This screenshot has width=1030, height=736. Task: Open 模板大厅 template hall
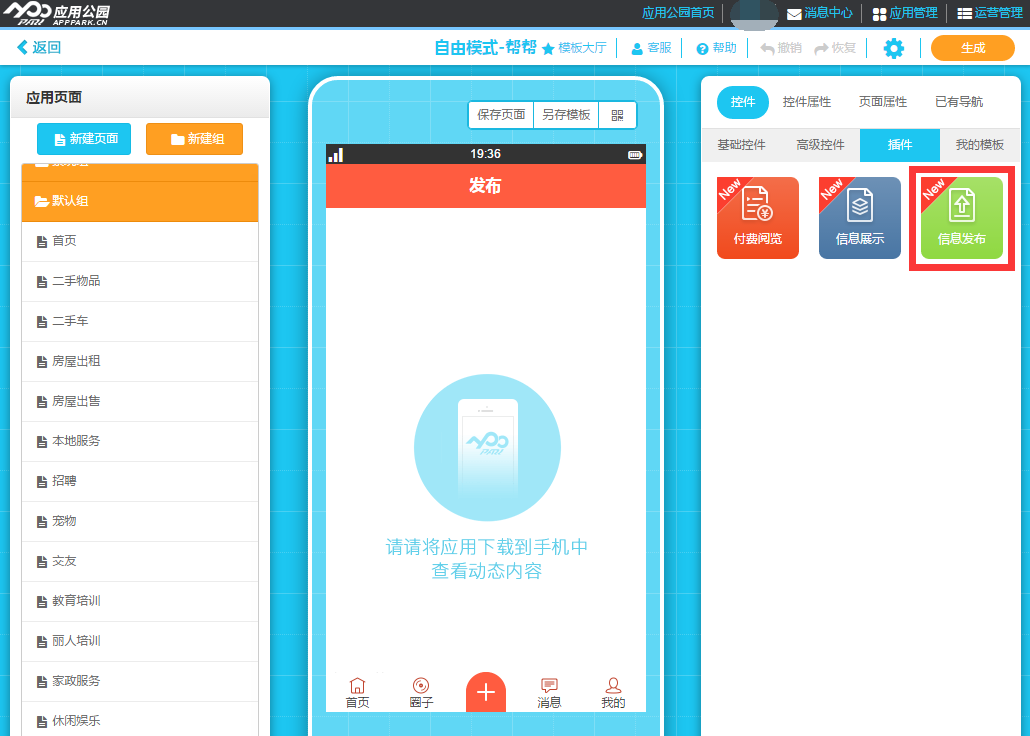coord(574,48)
